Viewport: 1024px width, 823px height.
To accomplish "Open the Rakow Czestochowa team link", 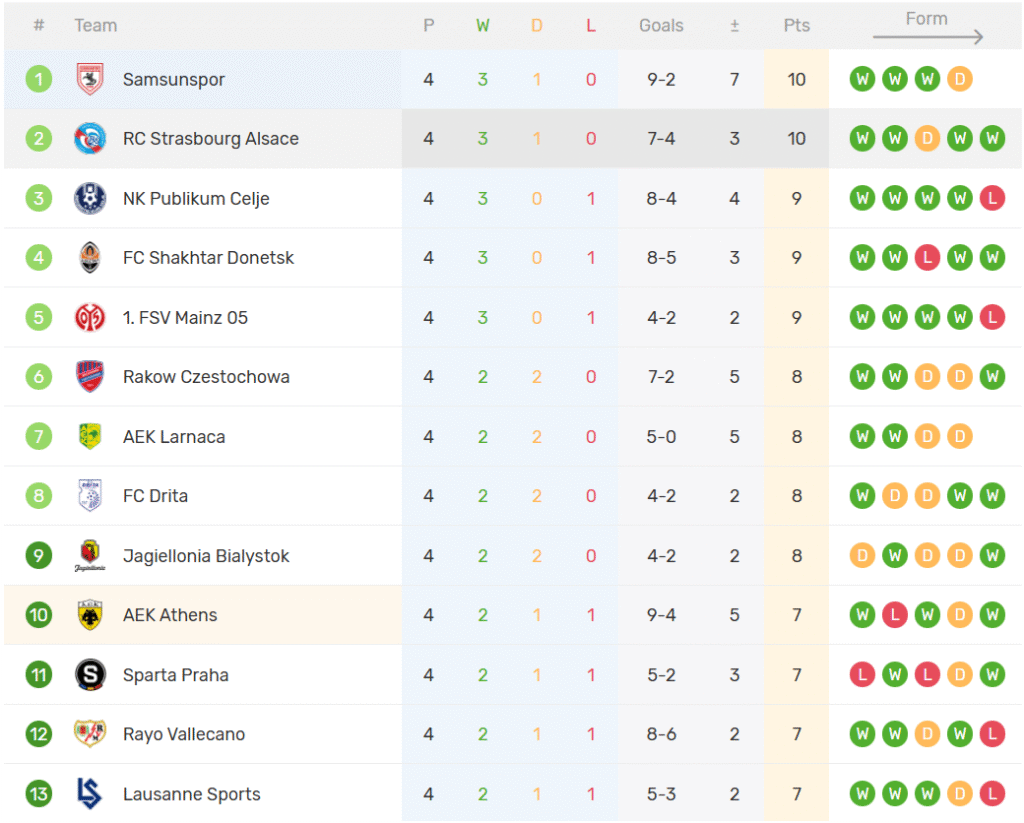I will [206, 377].
